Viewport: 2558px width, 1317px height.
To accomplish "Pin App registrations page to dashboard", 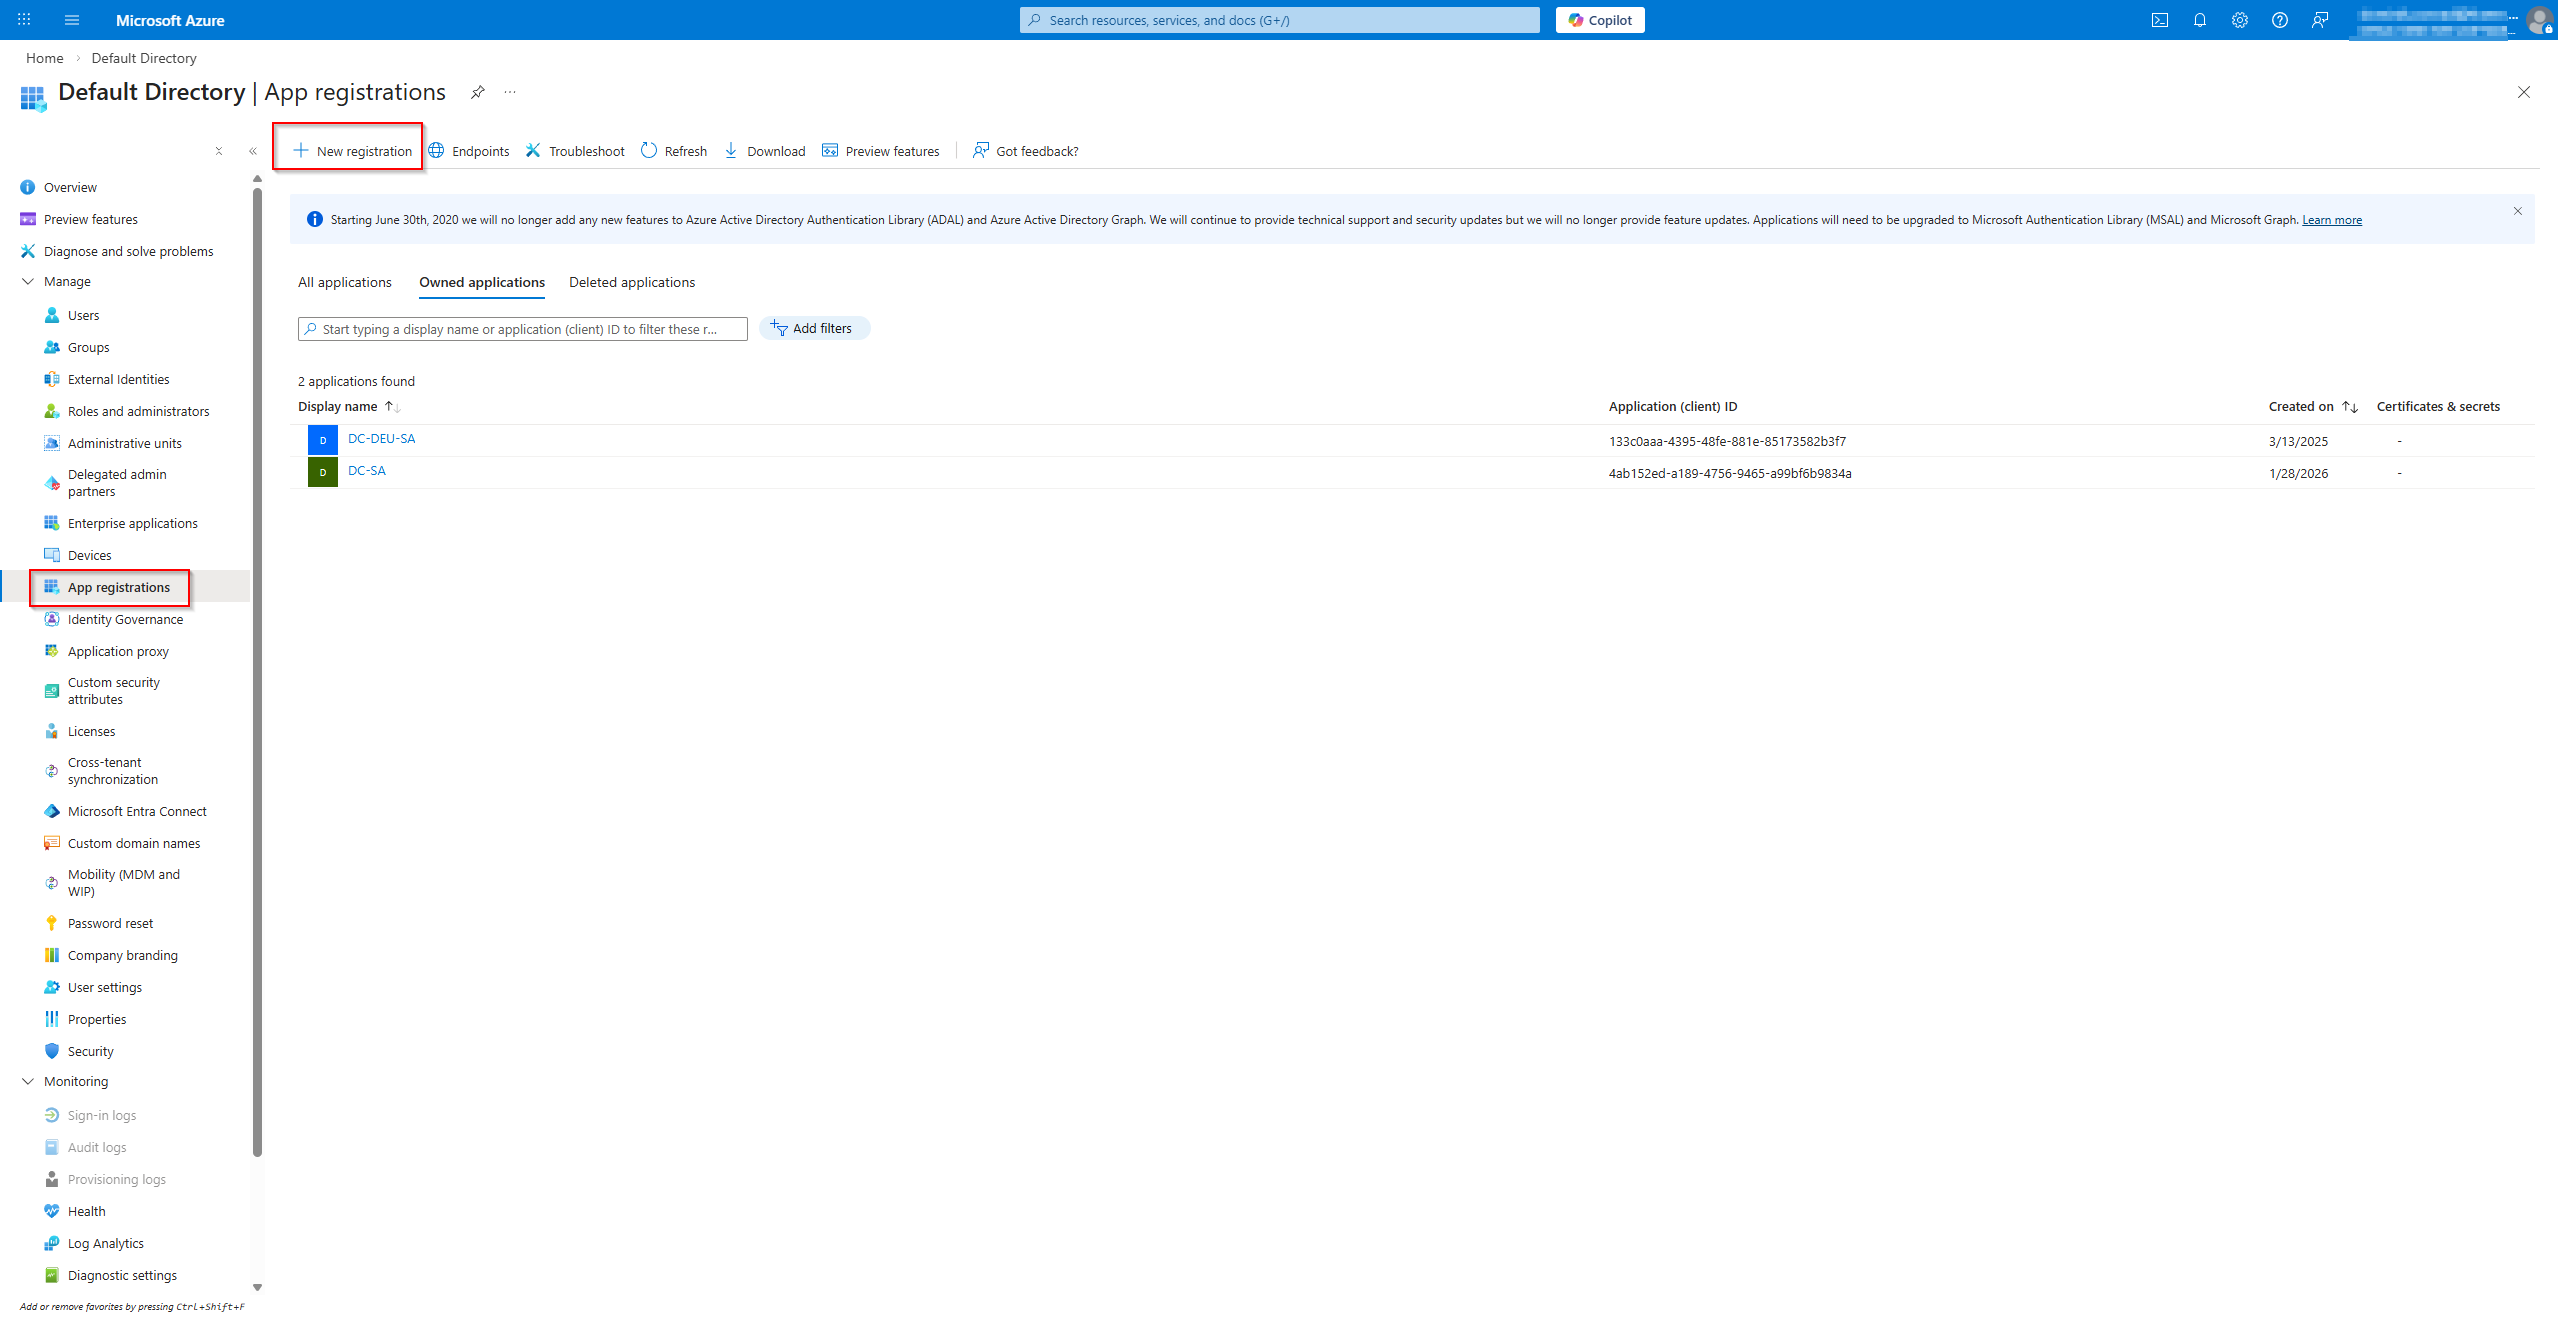I will point(478,92).
